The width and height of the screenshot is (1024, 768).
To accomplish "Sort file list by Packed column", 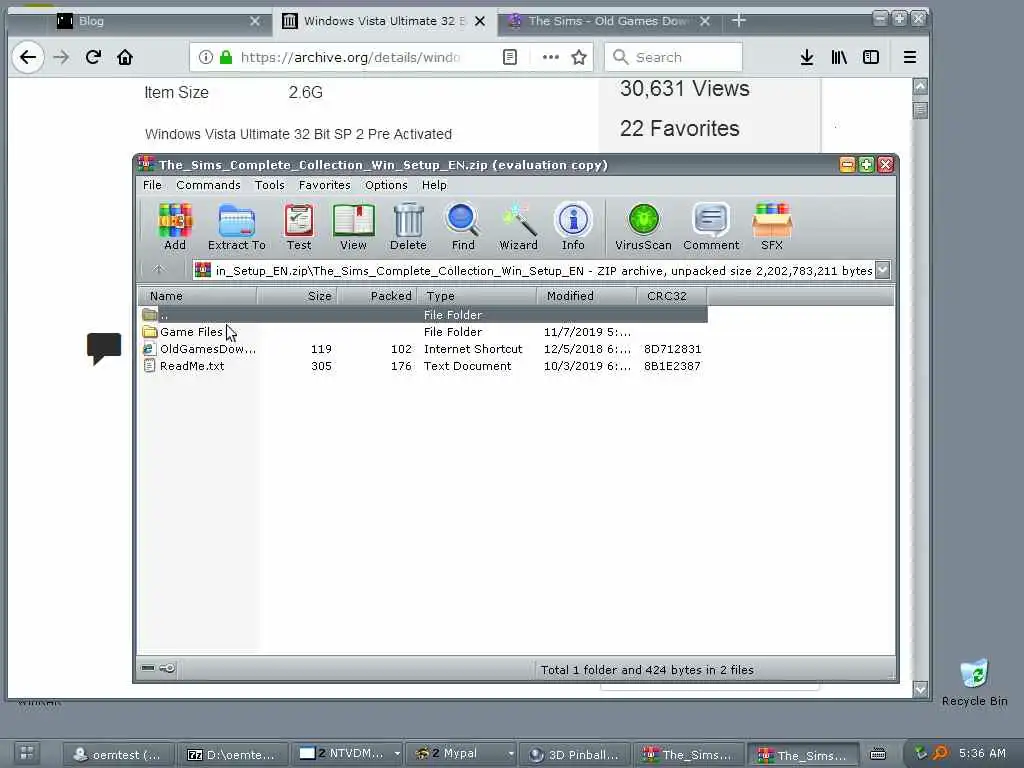I will point(377,296).
